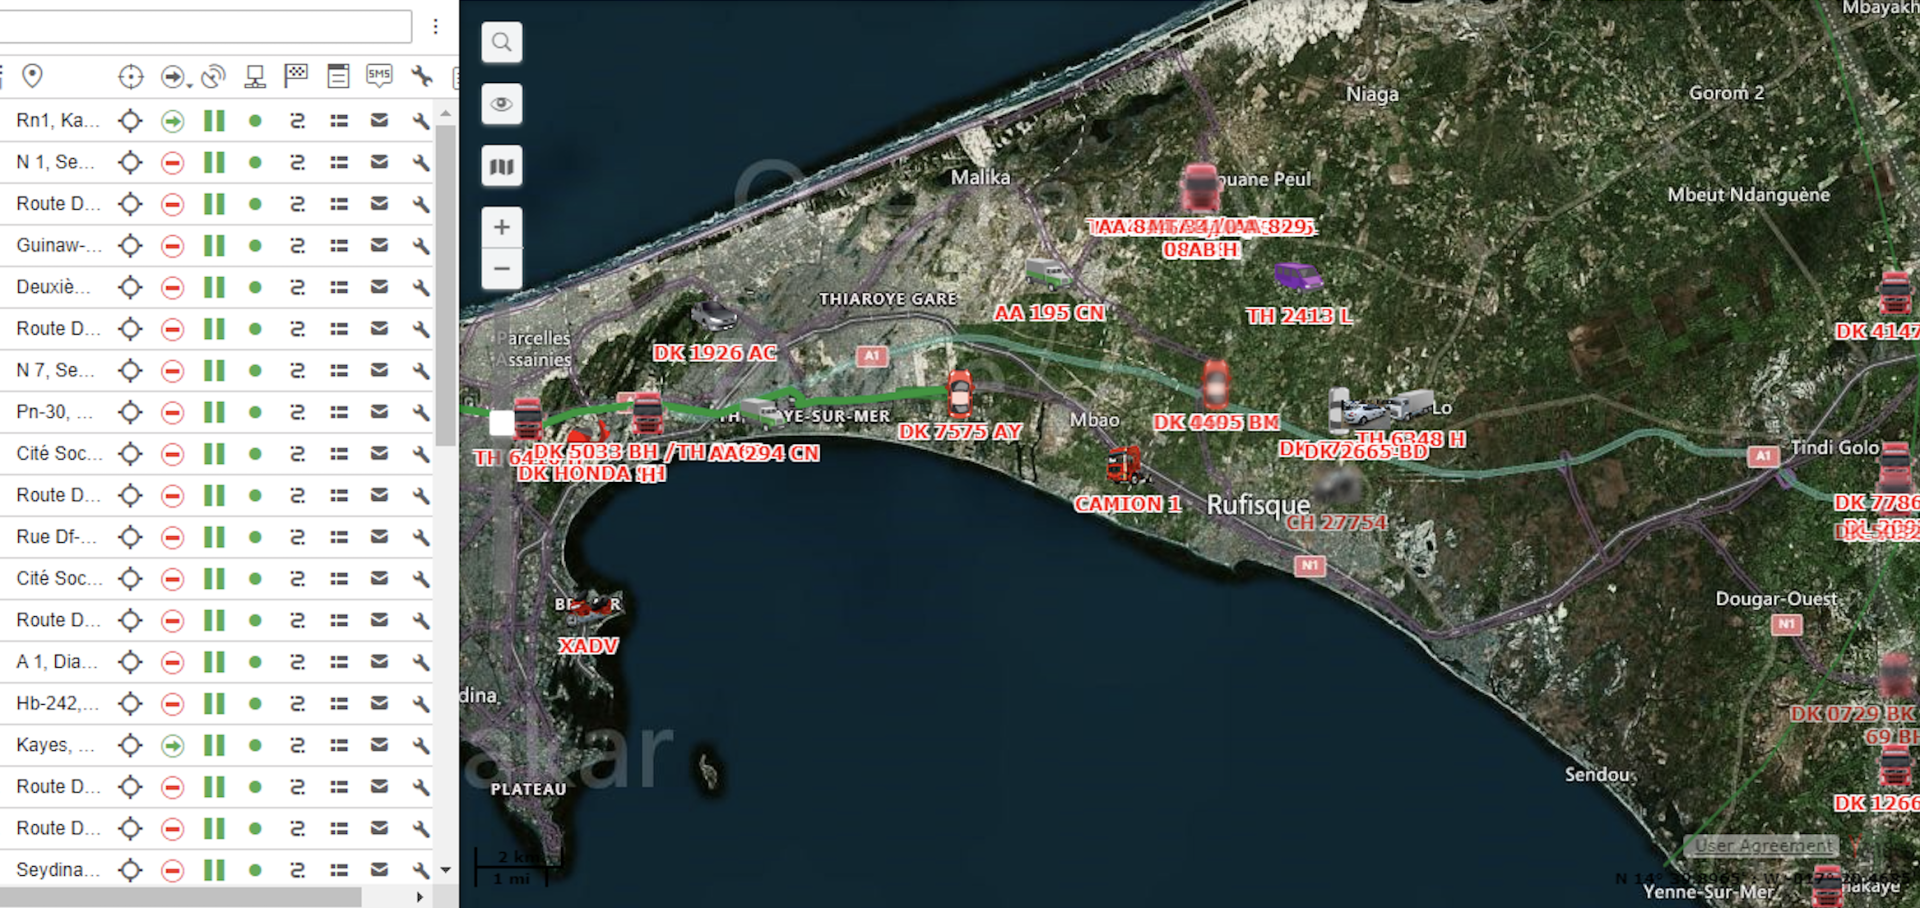Screen dimensions: 1920x908
Task: Click the DK 1926 AC car on map
Action: click(x=713, y=316)
